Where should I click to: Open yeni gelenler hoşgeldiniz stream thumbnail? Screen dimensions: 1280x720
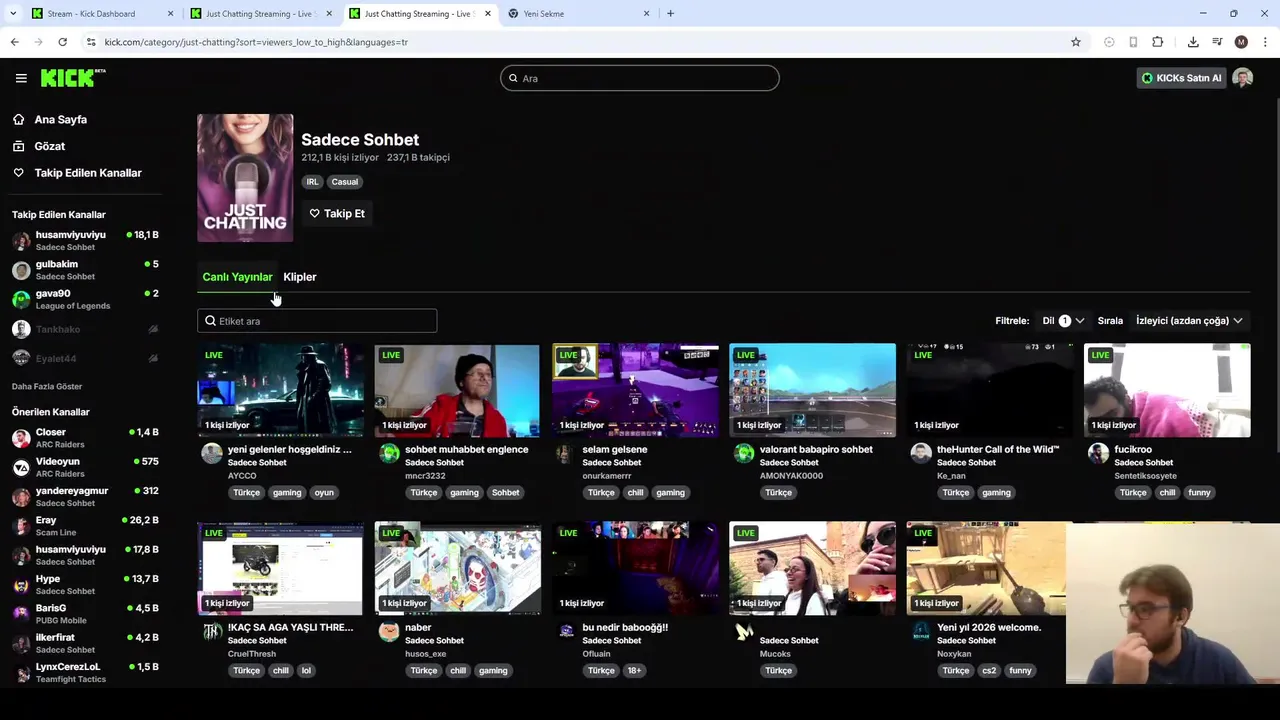(280, 390)
